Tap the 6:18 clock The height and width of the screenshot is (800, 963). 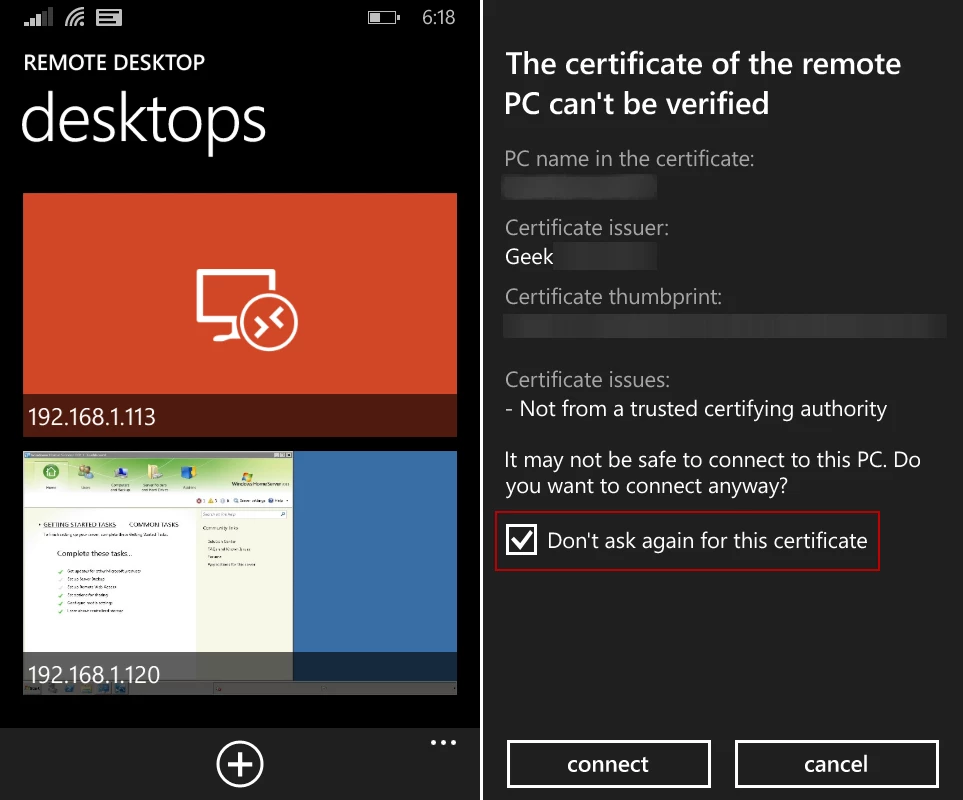[439, 17]
